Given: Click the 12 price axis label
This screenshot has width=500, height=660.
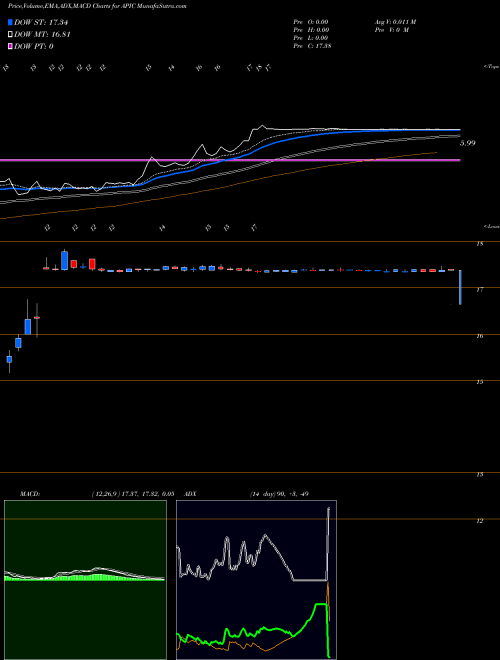Looking at the screenshot, I should point(479,521).
